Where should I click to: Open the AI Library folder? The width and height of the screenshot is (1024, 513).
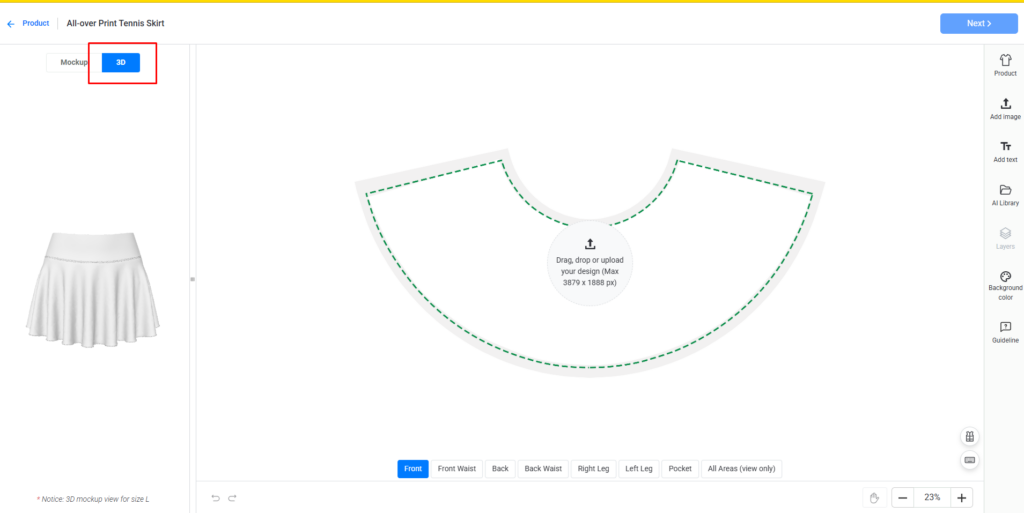click(1005, 194)
